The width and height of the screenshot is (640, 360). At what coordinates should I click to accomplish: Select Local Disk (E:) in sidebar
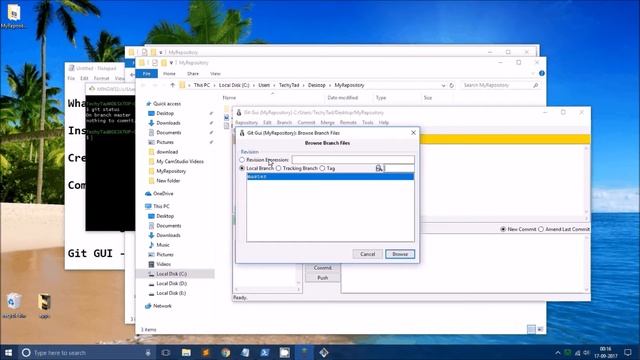pyautogui.click(x=171, y=293)
